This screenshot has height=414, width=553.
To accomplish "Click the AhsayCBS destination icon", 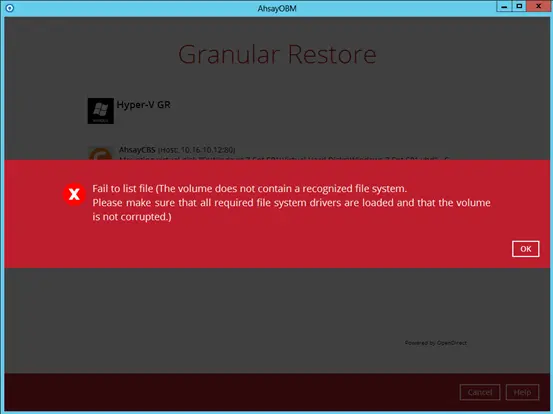I will [x=101, y=154].
